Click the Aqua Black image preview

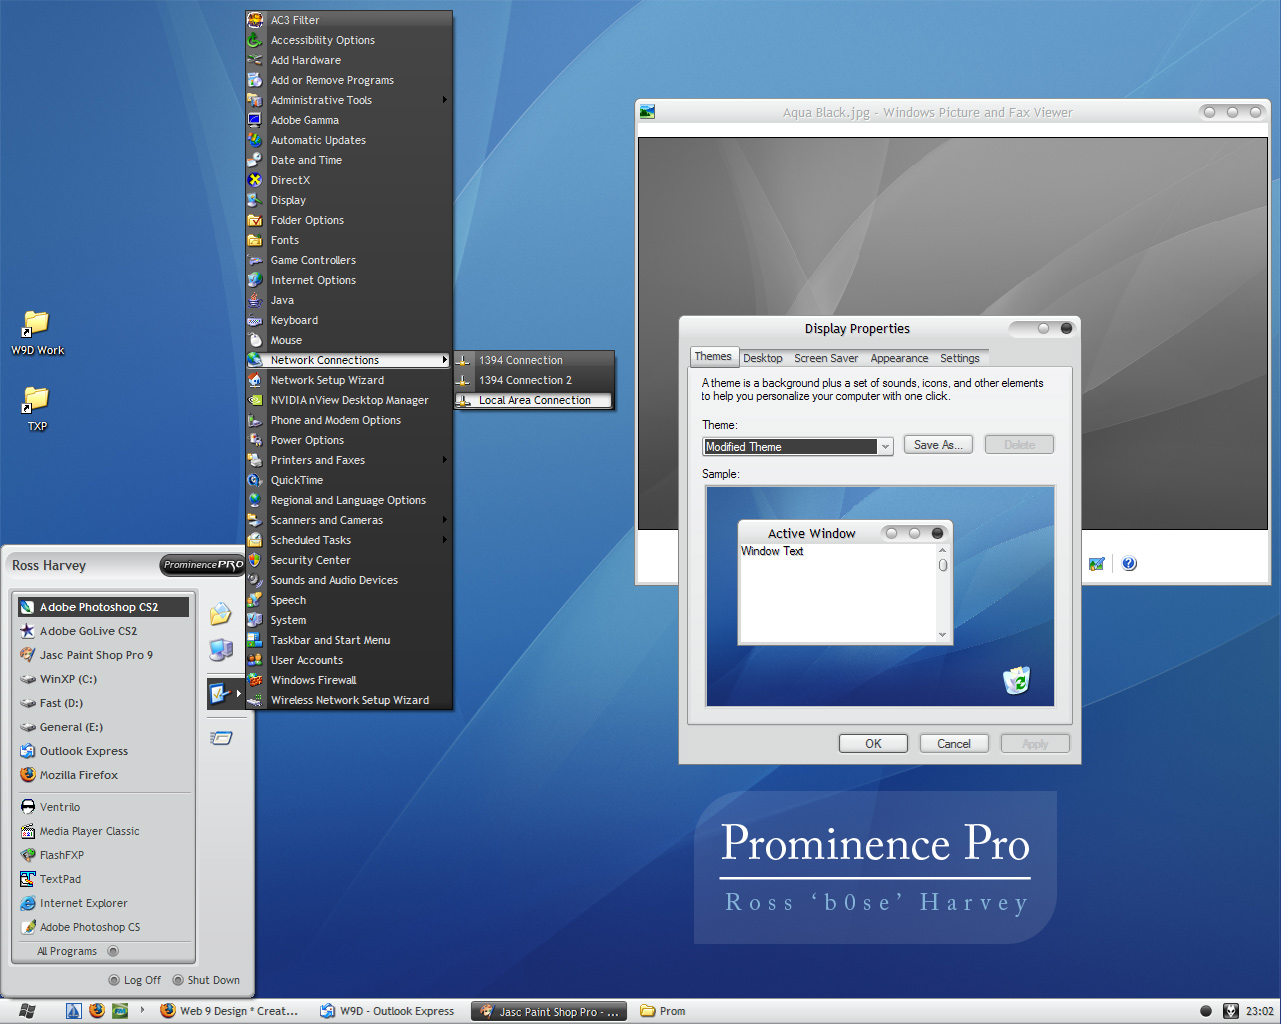[x=953, y=334]
